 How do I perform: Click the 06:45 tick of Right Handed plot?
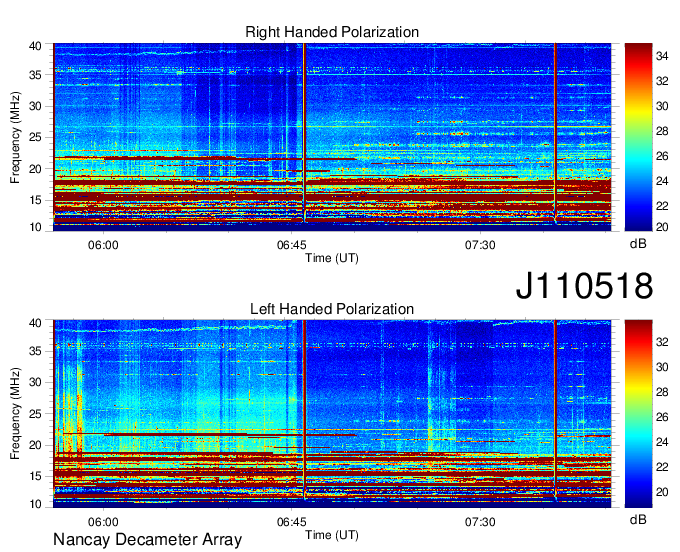click(291, 245)
